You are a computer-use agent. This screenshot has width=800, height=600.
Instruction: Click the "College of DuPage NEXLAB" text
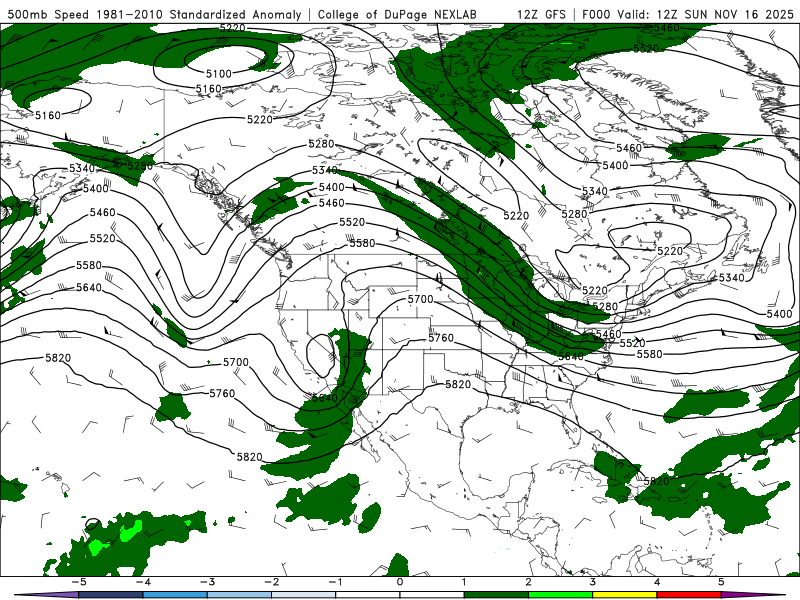pyautogui.click(x=397, y=14)
